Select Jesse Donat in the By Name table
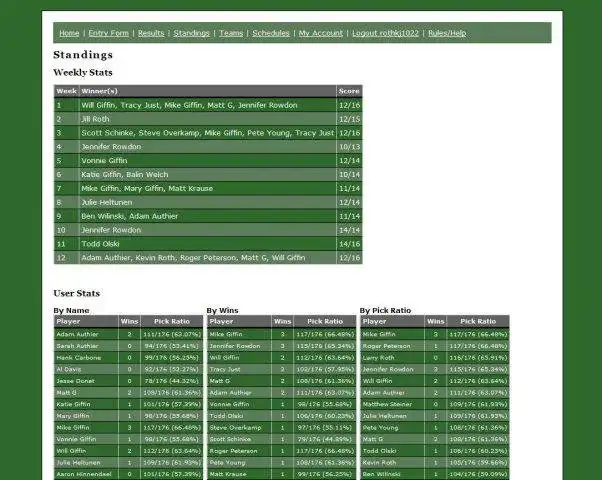The height and width of the screenshot is (480, 602). (x=75, y=381)
